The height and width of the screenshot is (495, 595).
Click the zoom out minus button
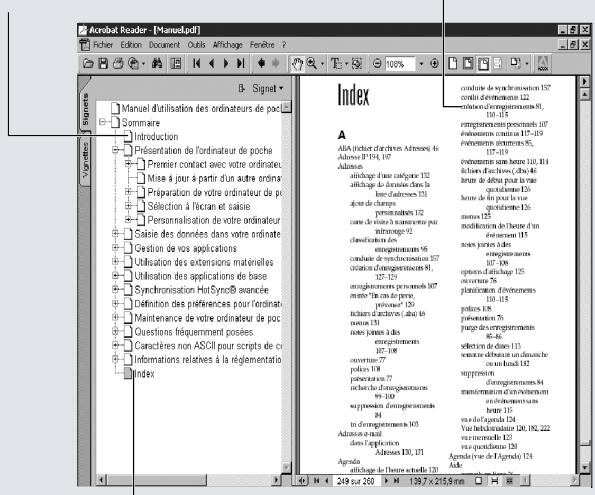pyautogui.click(x=377, y=64)
